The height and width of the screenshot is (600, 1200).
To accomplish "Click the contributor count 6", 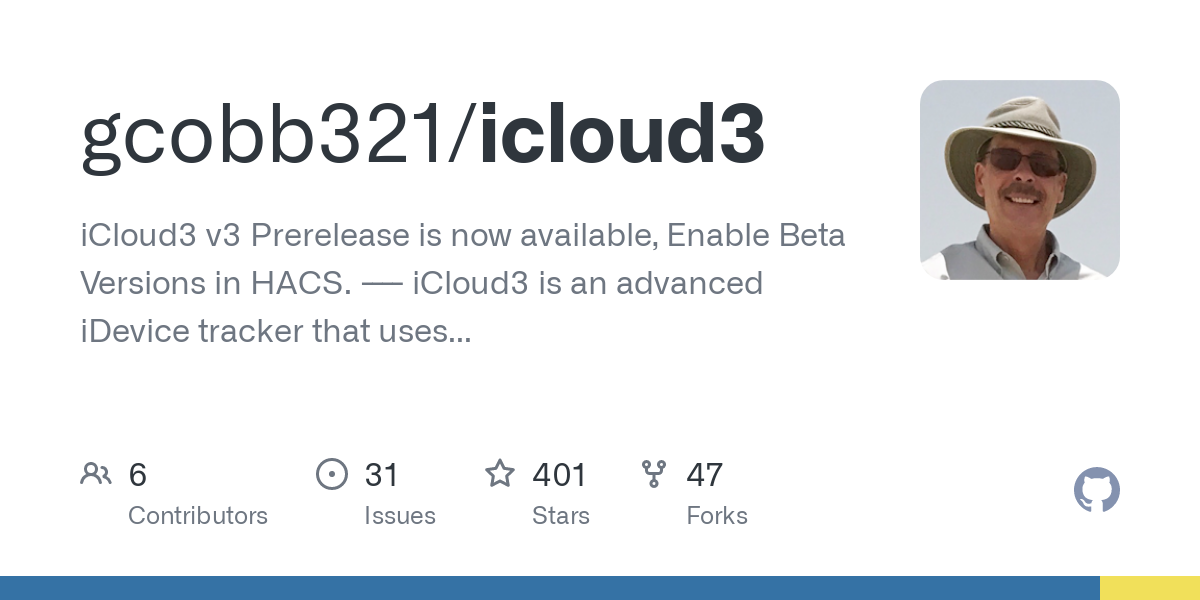I will (x=138, y=475).
